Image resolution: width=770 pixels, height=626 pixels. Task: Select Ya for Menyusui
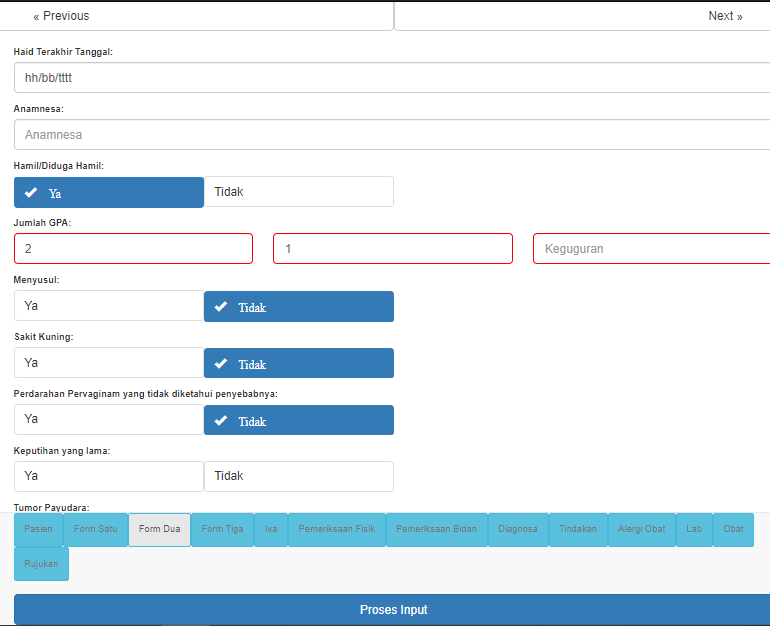pyautogui.click(x=109, y=306)
